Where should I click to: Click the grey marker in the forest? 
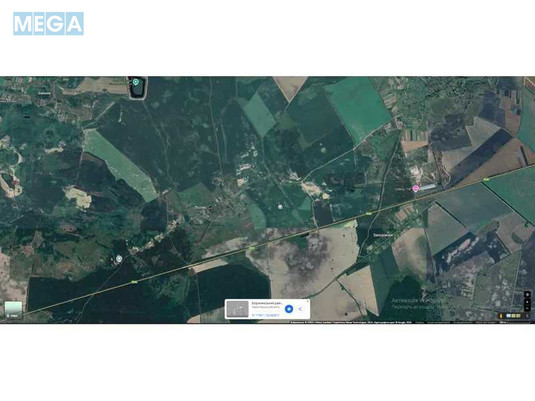(x=119, y=259)
